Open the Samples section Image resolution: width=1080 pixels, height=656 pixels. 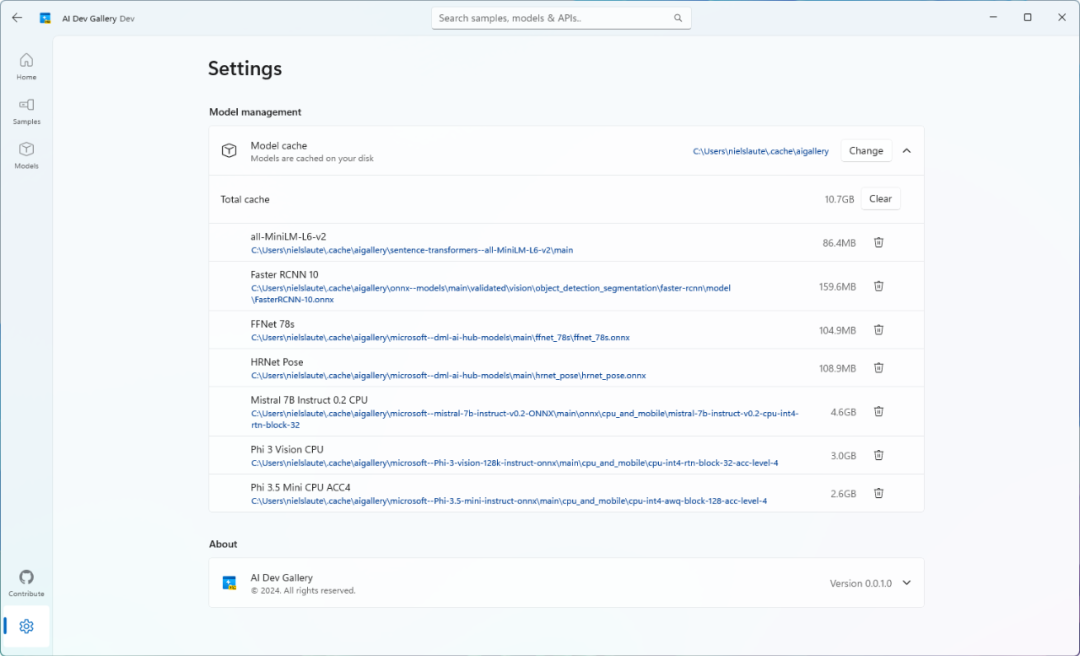[26, 110]
